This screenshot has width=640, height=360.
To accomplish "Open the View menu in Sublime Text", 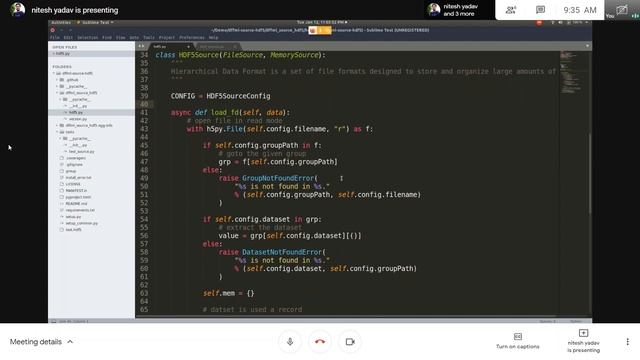I will (121, 38).
